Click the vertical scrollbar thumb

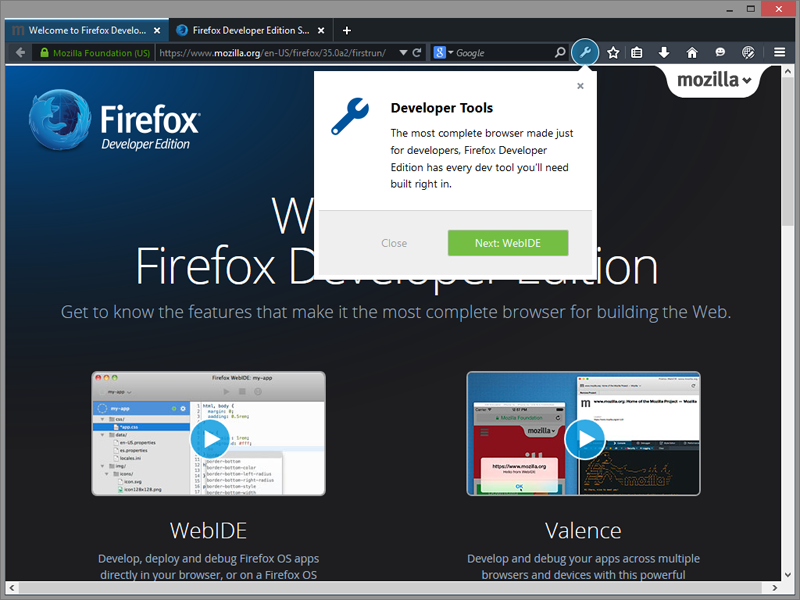[x=788, y=152]
